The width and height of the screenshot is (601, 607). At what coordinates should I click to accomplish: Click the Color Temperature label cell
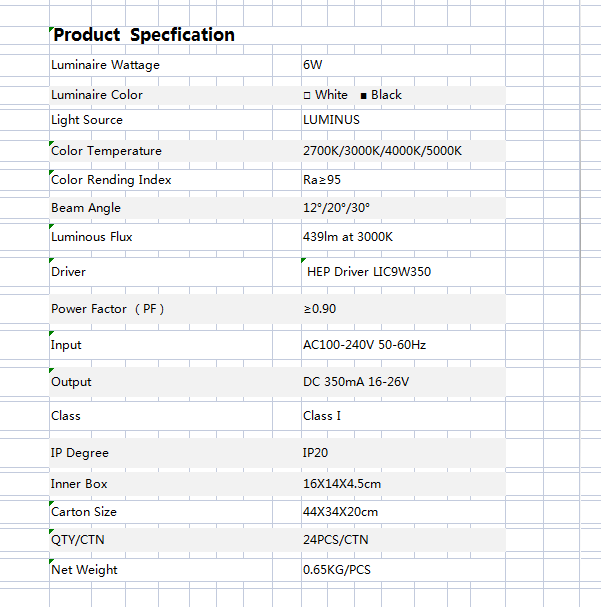[x=106, y=151]
